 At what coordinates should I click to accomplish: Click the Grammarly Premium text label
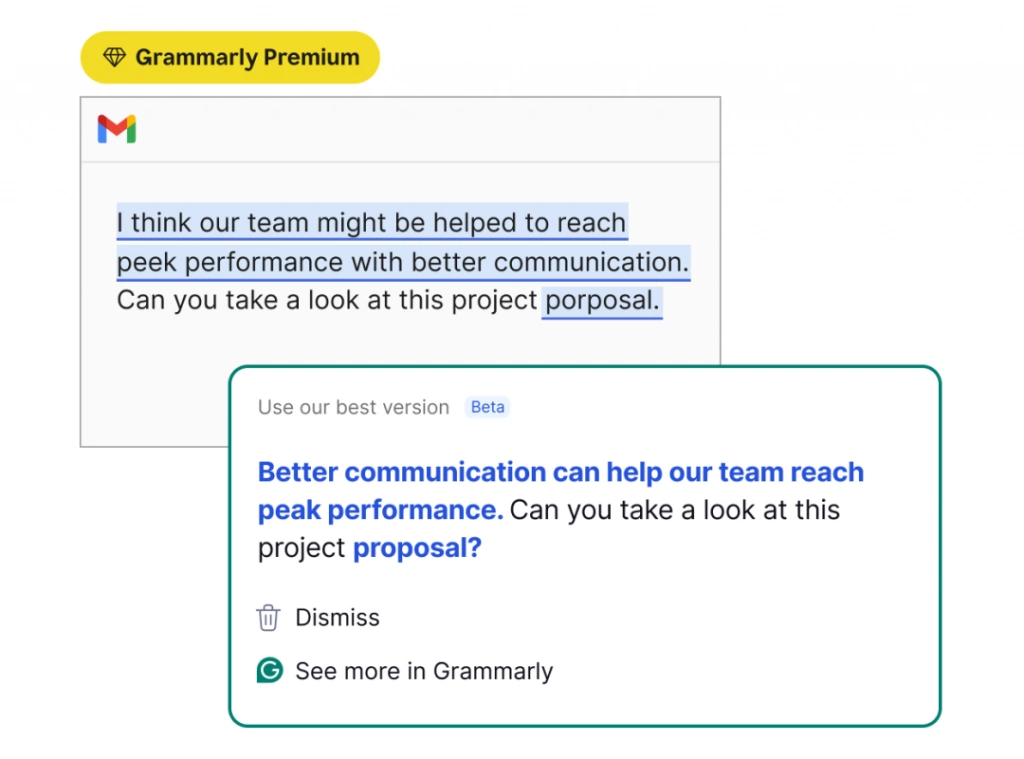pos(248,57)
